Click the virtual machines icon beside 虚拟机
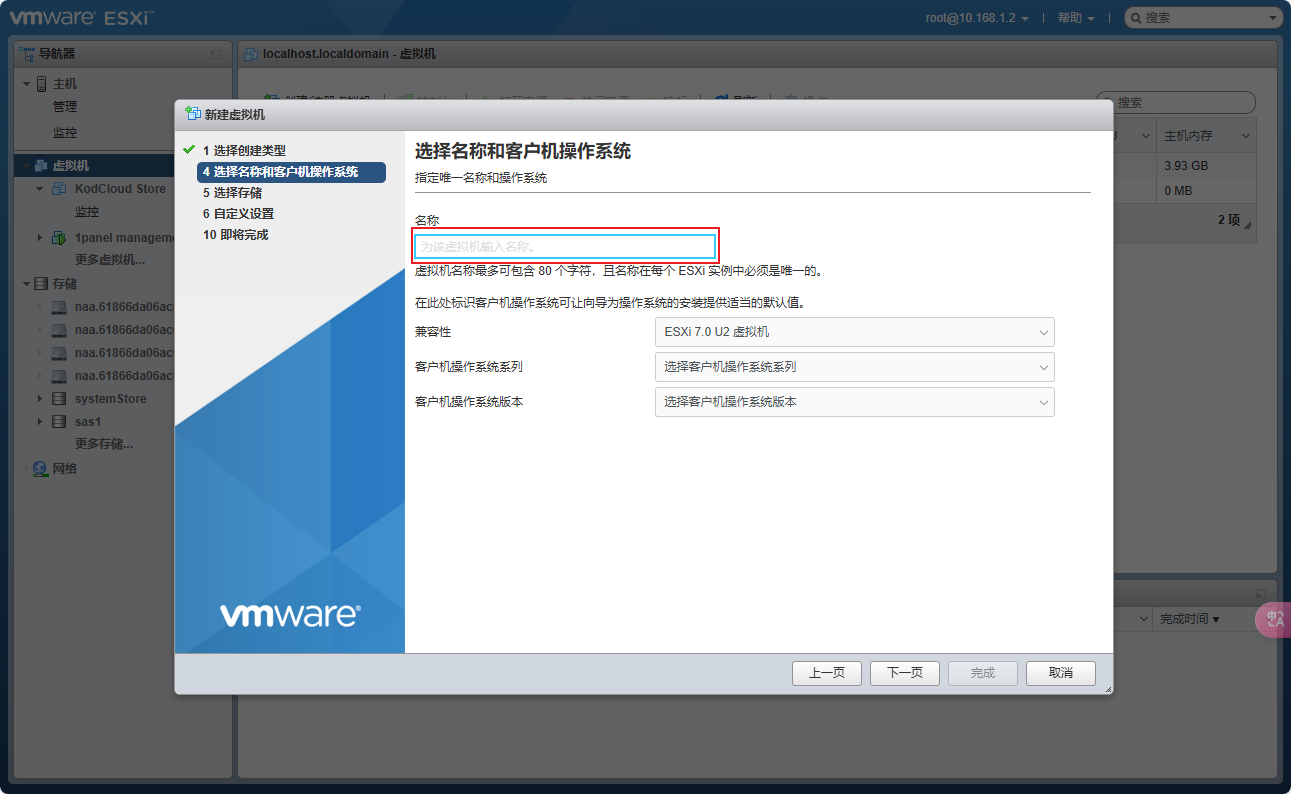 pos(42,166)
